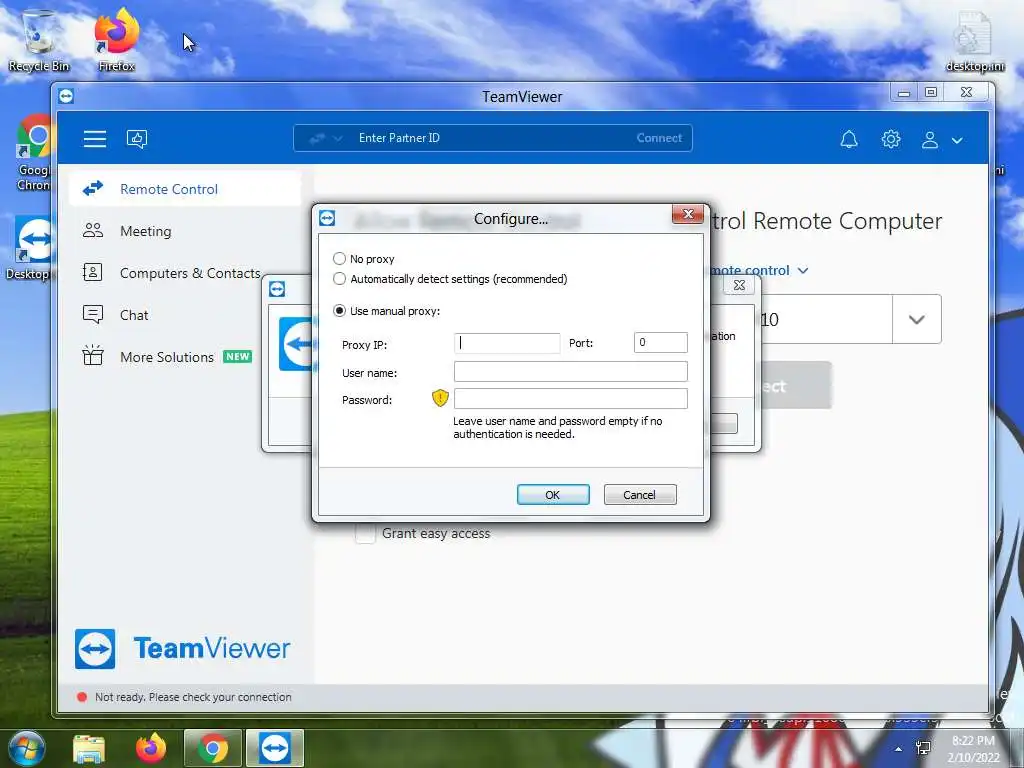Open More Solutions
Viewport: 1024px width, 768px height.
[x=167, y=357]
